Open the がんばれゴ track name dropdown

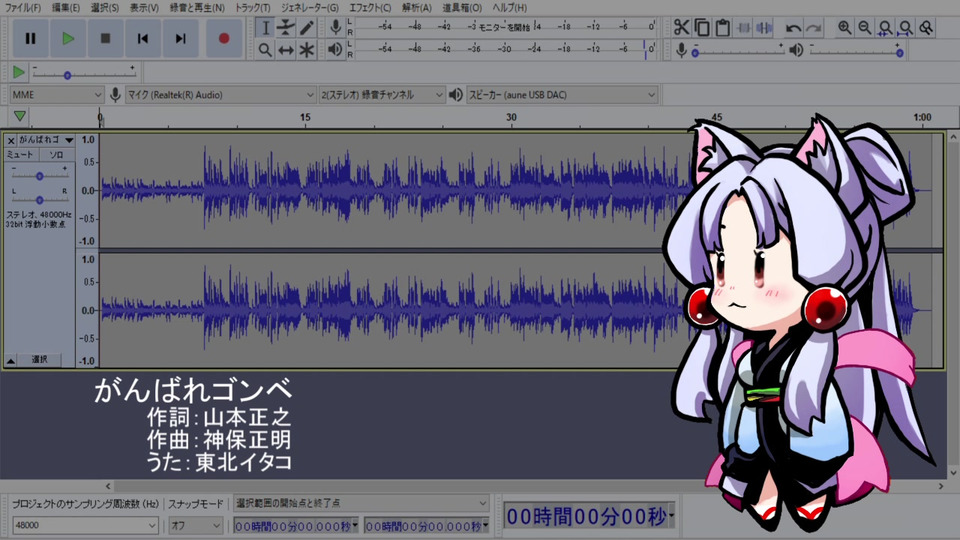(x=46, y=140)
